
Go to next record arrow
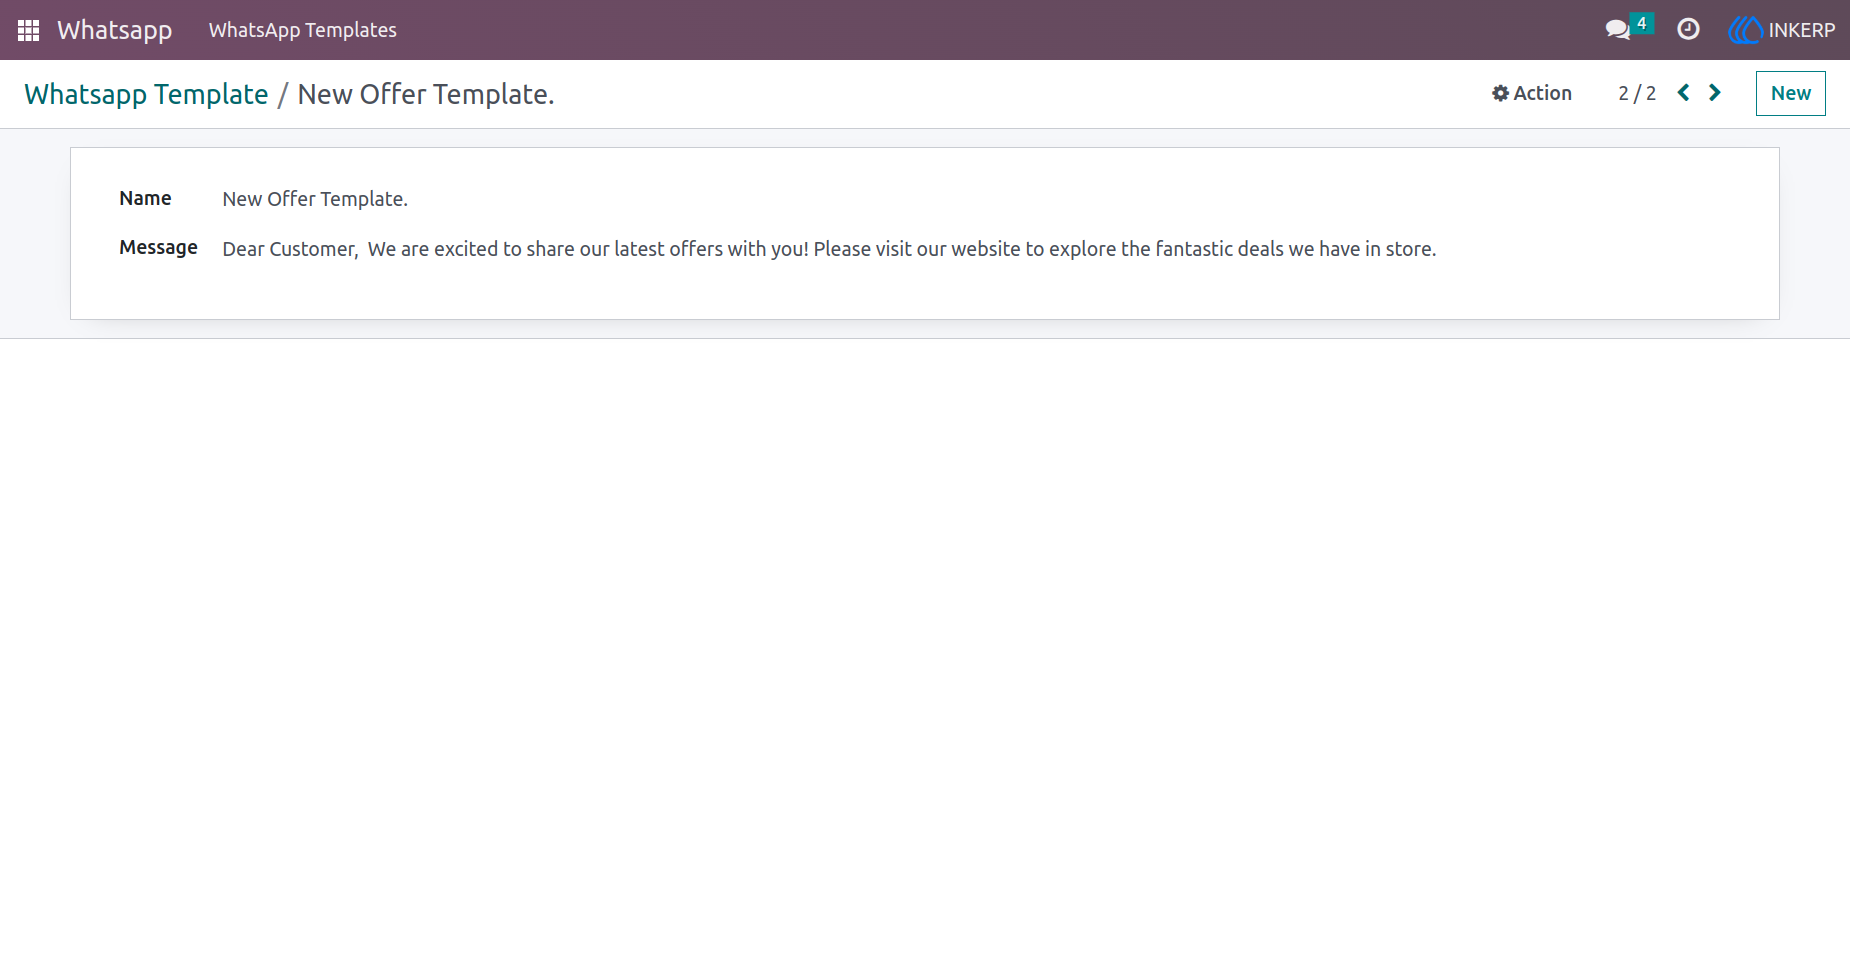coord(1715,93)
